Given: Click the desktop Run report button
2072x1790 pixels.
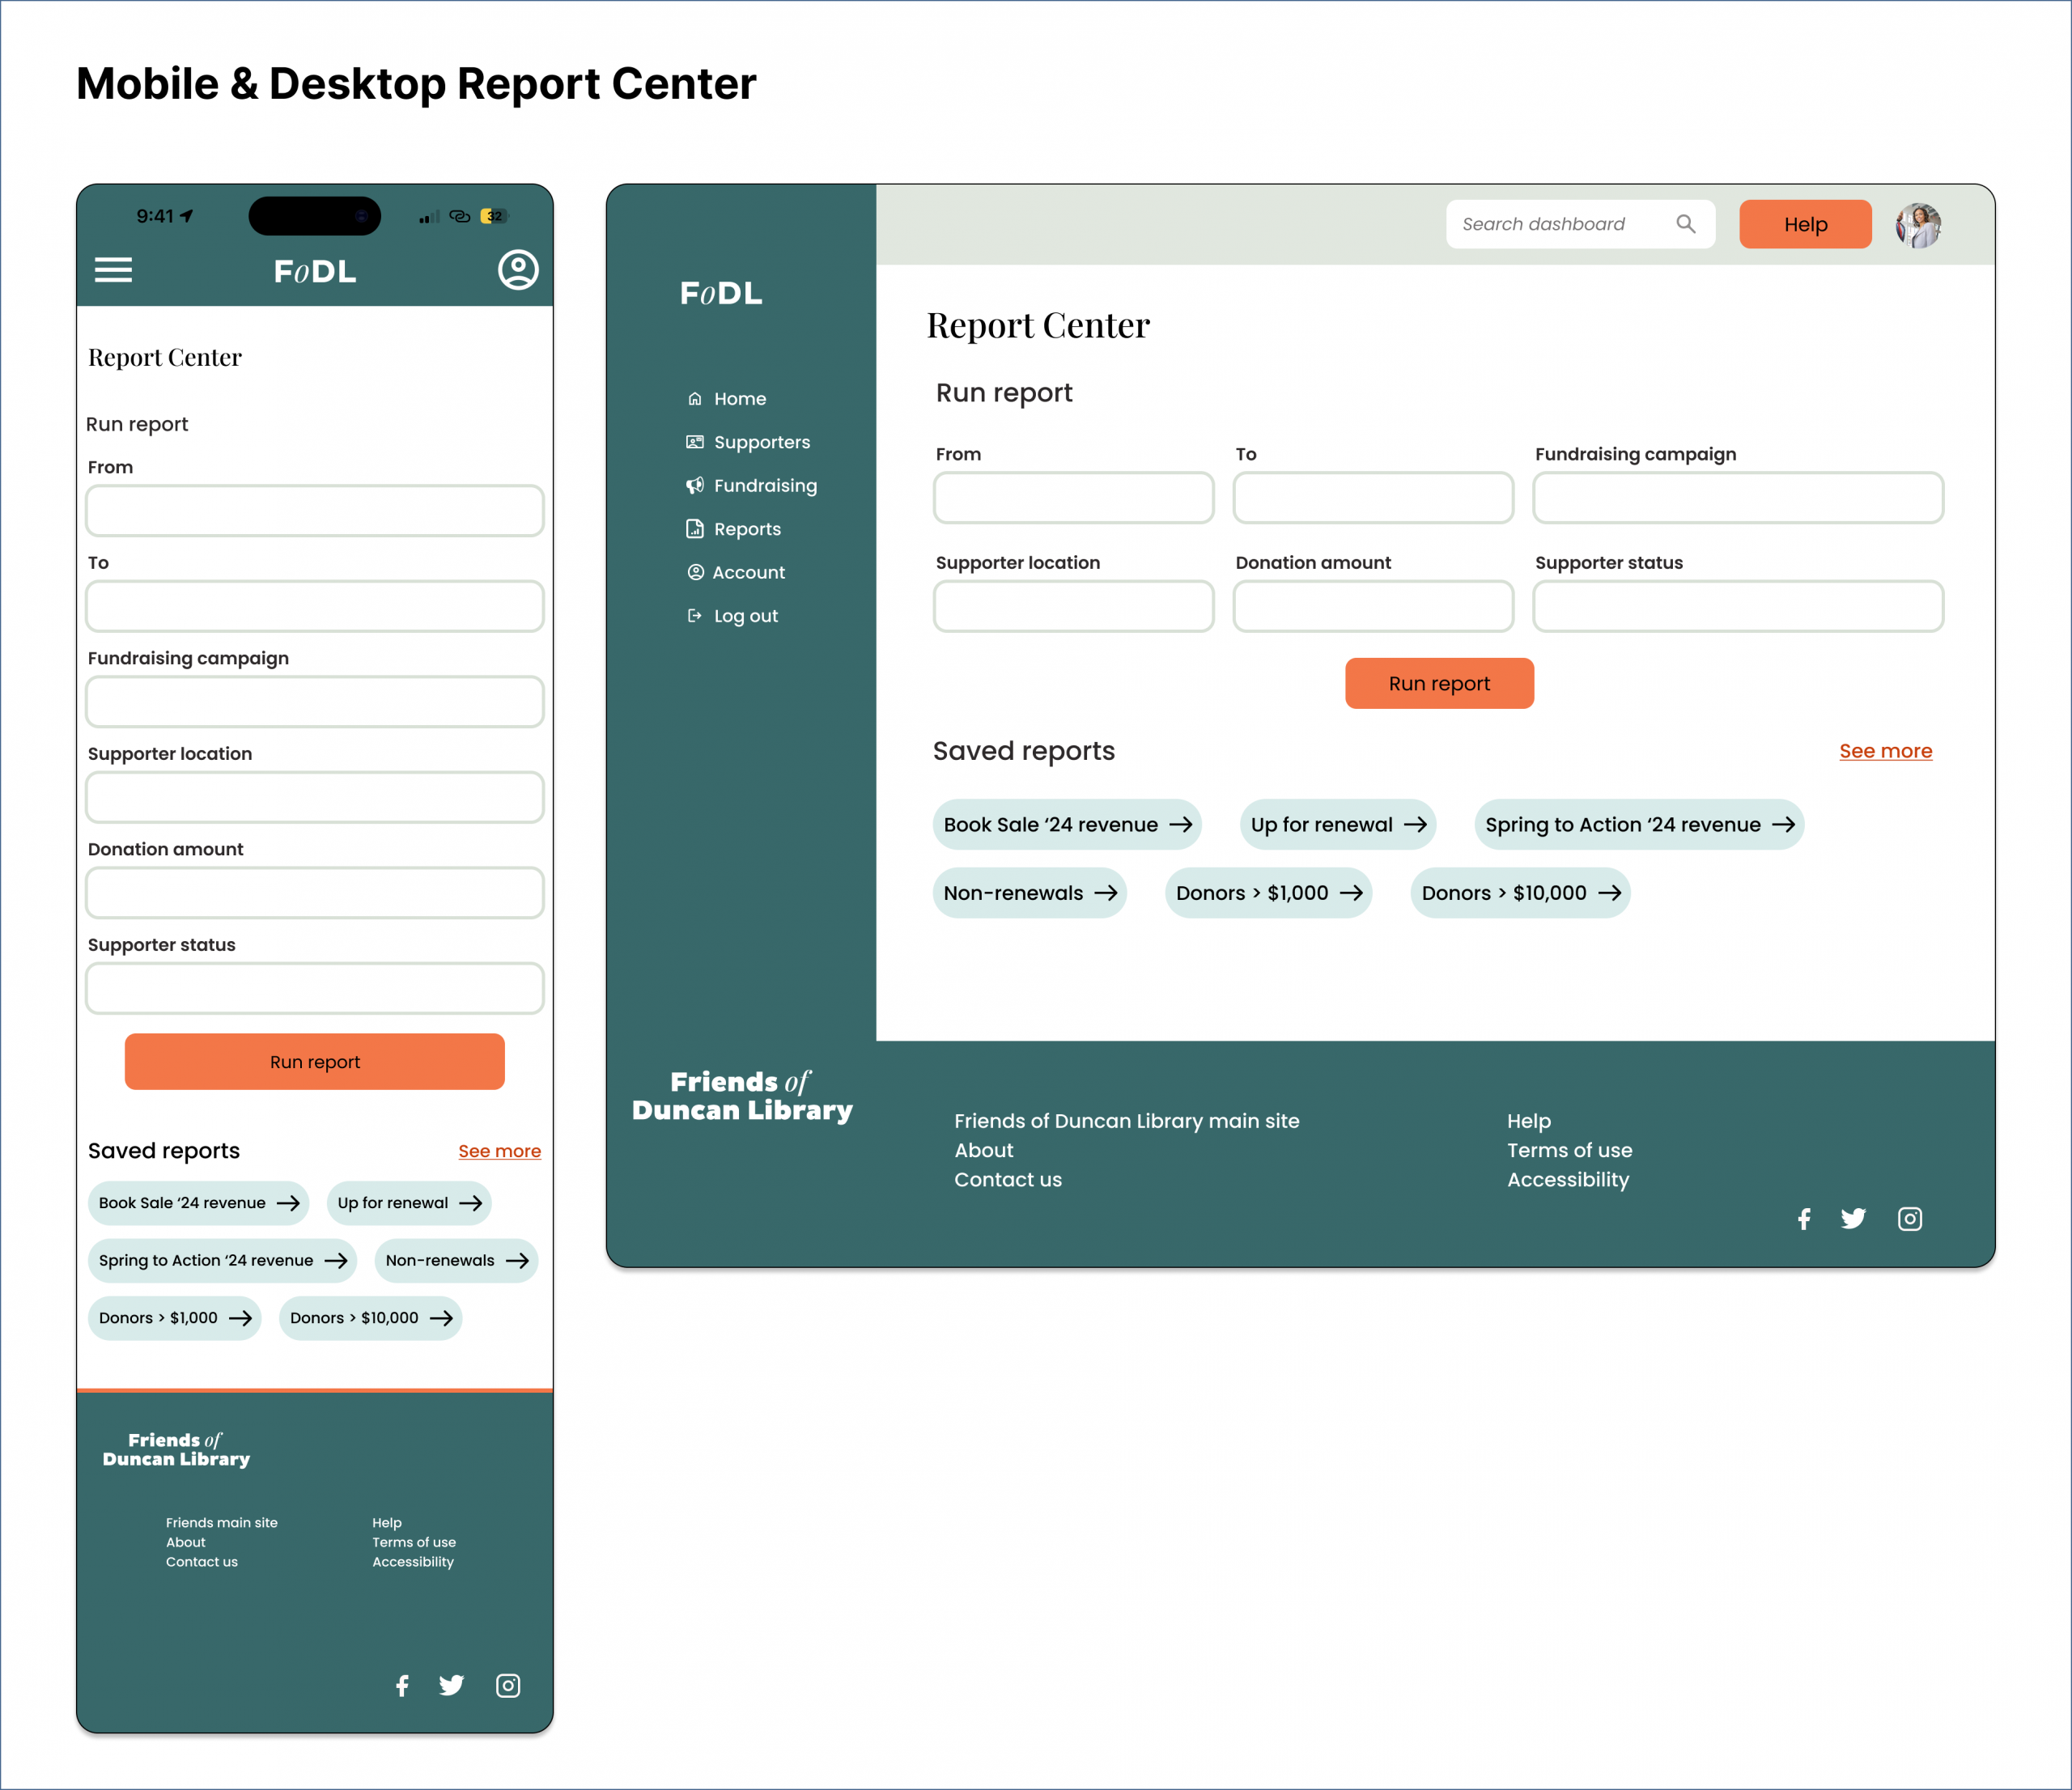Looking at the screenshot, I should pyautogui.click(x=1438, y=684).
